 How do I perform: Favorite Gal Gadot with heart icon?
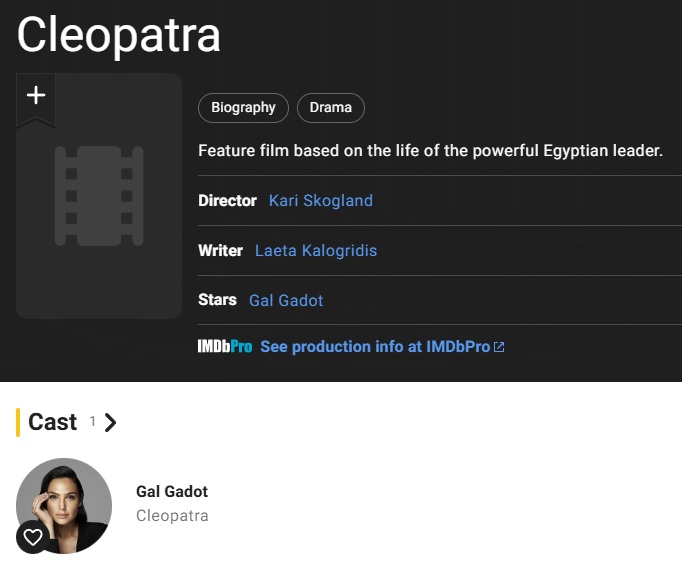tap(33, 537)
